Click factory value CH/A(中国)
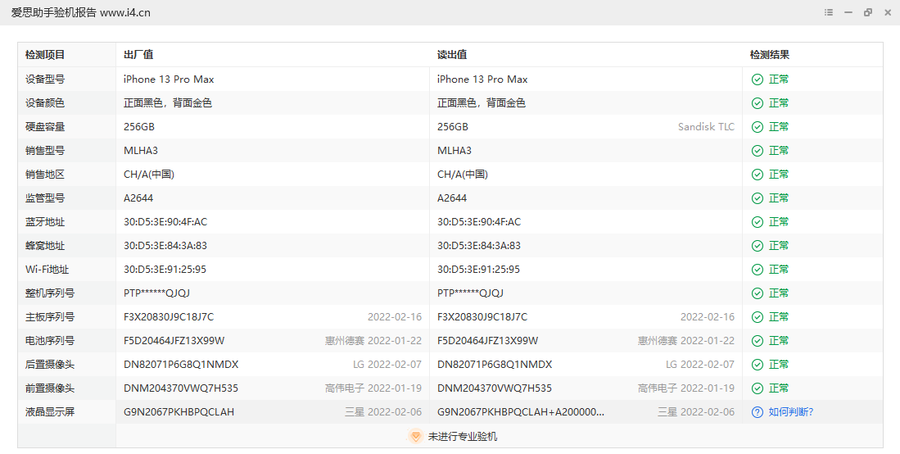The image size is (900, 454). (x=149, y=174)
